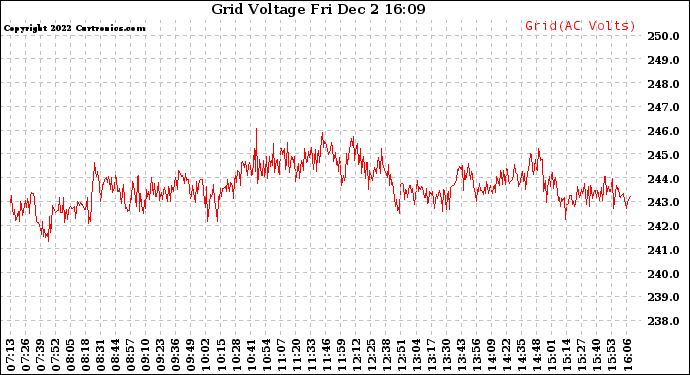Click the 08:44 time label
Viewport: 690px width, 375px height.
tap(115, 355)
